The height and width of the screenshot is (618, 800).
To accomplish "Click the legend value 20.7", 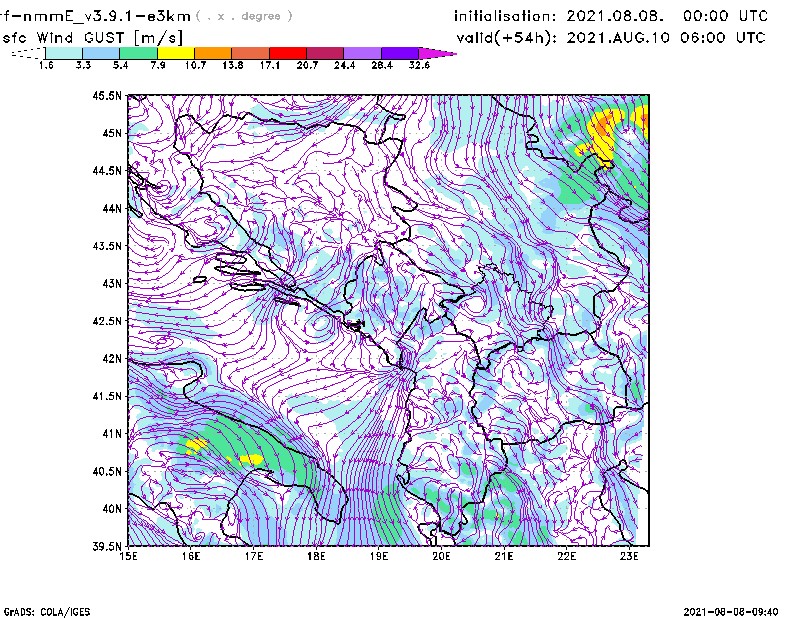I will click(x=307, y=65).
